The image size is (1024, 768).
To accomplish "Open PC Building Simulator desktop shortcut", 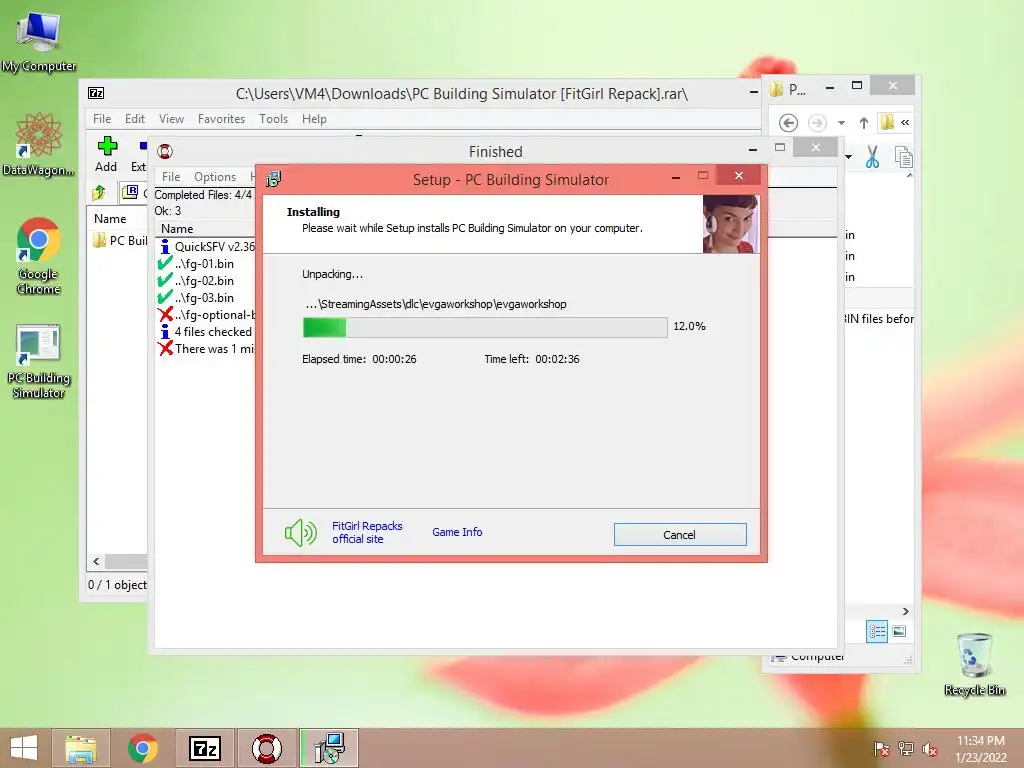I will coord(39,361).
